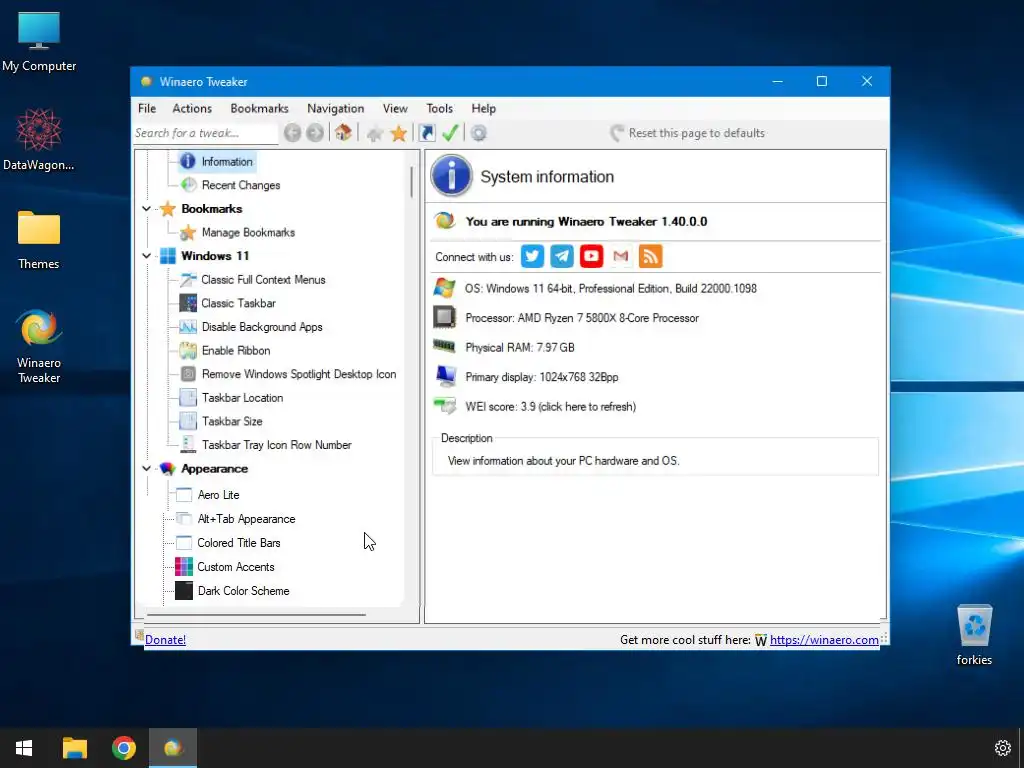Collapse the Bookmarks tree section
The width and height of the screenshot is (1024, 768).
point(146,209)
